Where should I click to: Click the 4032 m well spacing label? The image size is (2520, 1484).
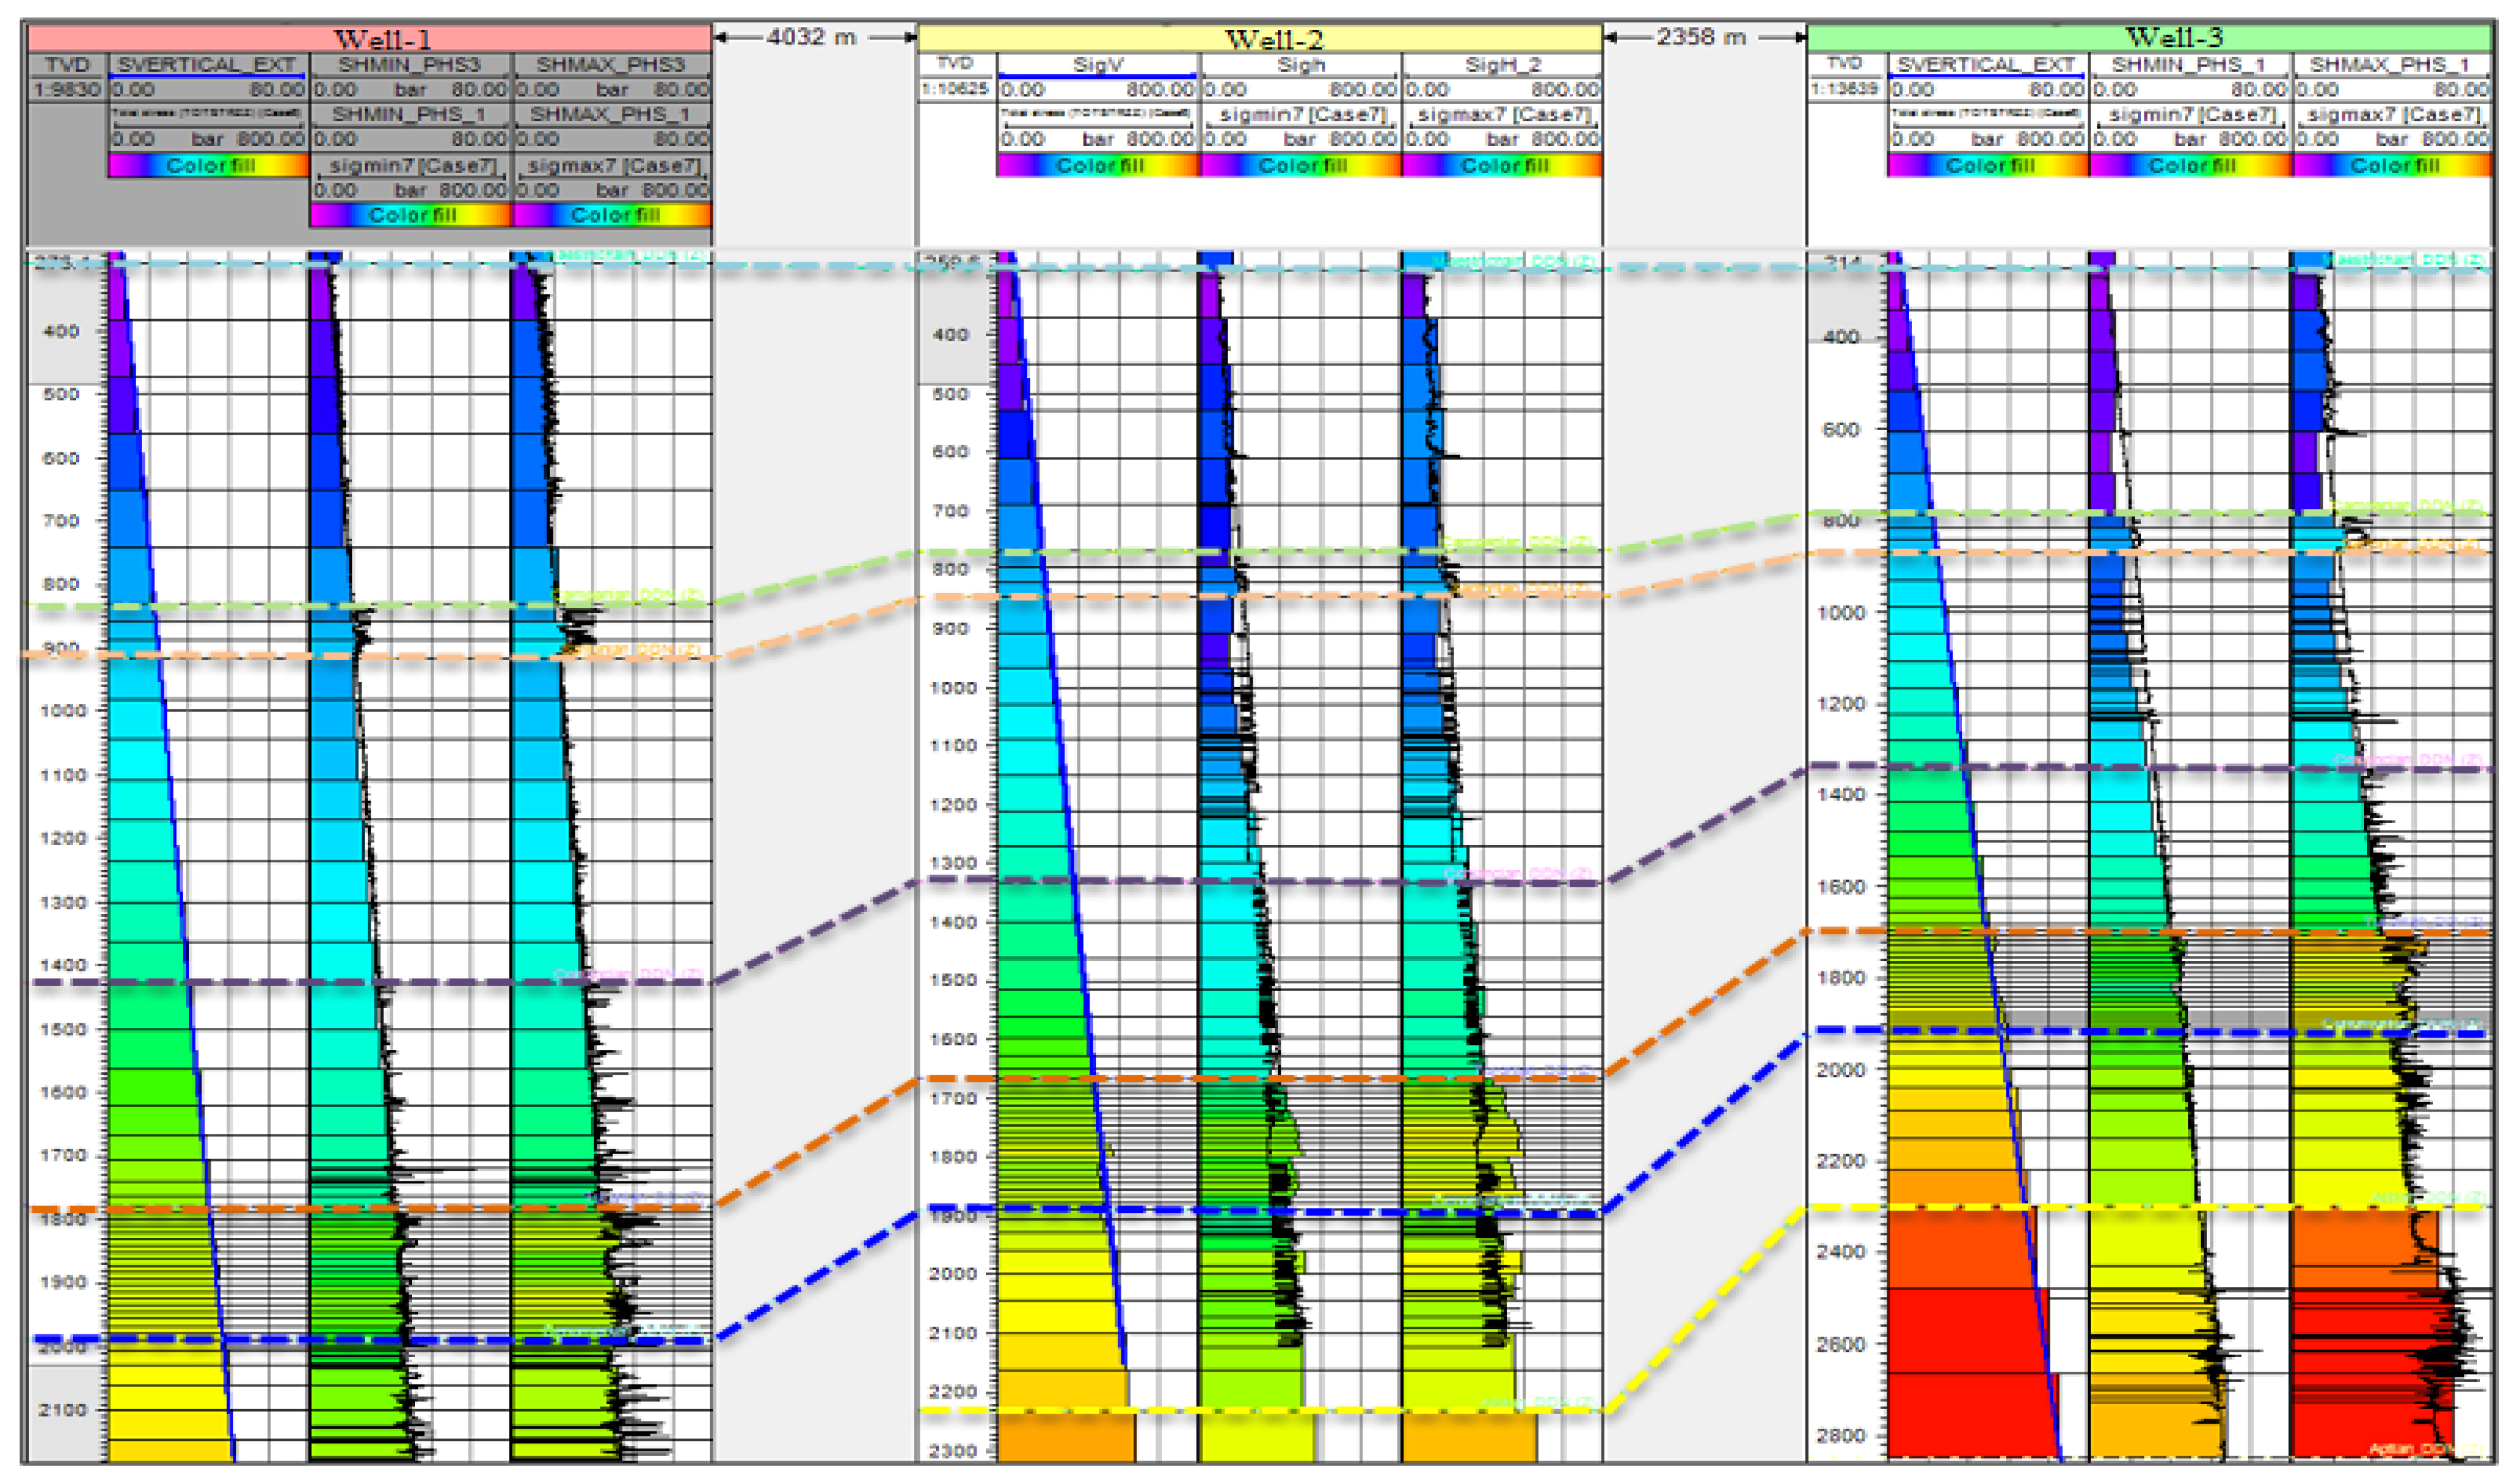point(811,37)
